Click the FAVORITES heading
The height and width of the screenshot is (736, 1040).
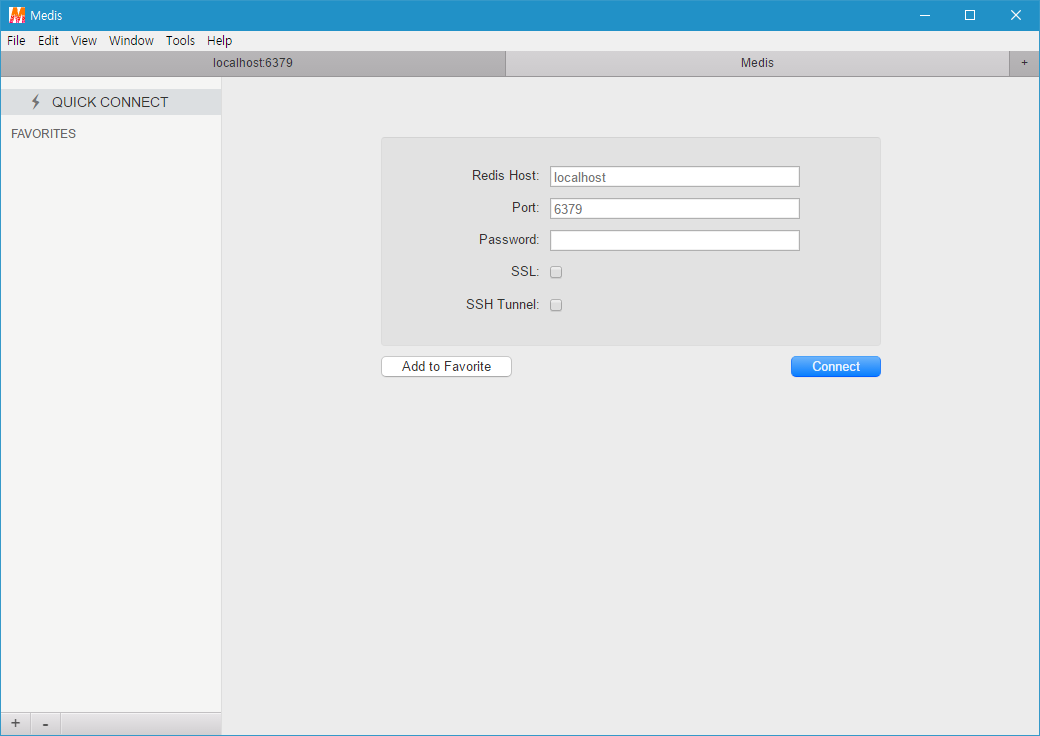click(x=44, y=134)
